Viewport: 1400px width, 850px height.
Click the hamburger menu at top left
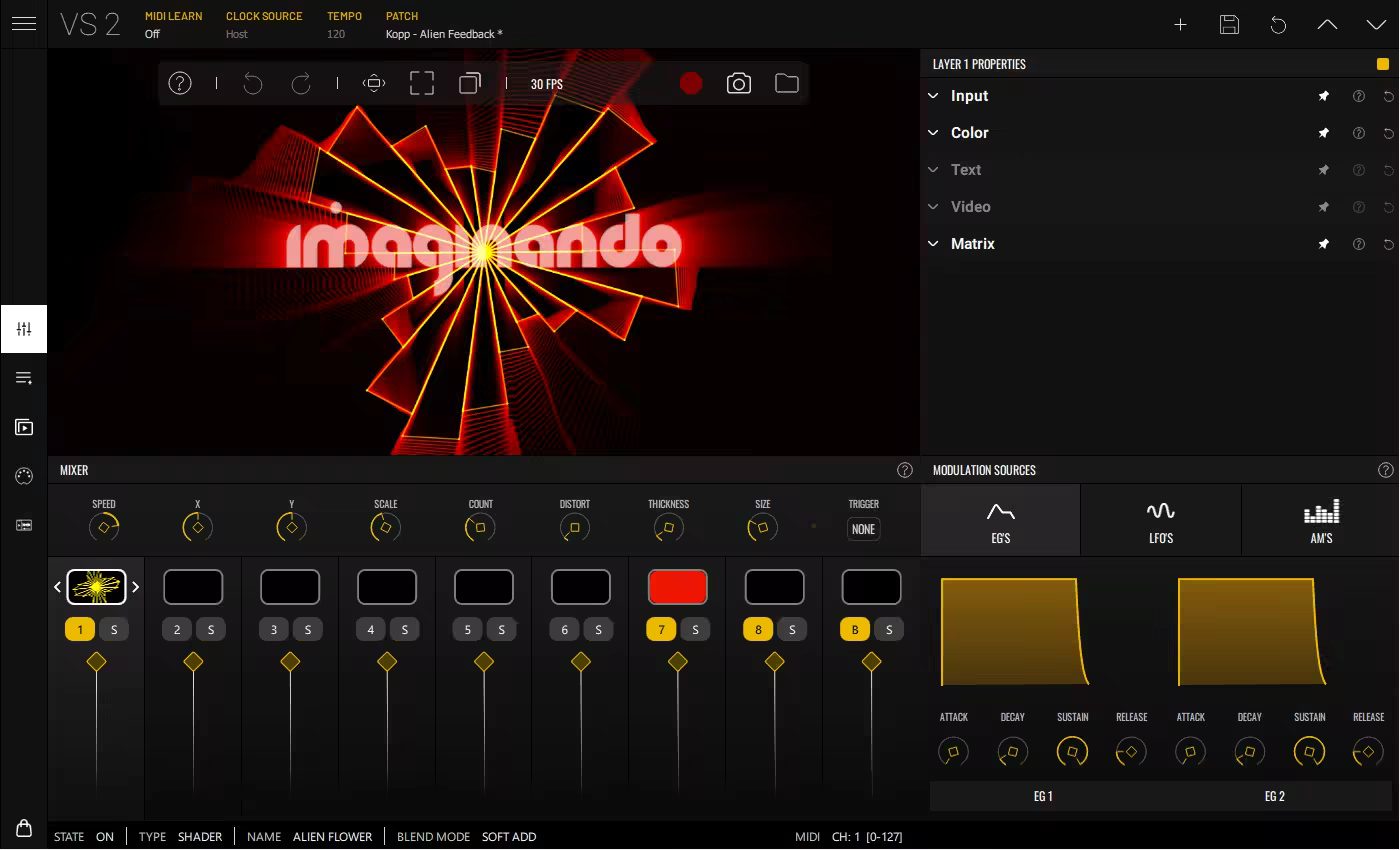(24, 24)
